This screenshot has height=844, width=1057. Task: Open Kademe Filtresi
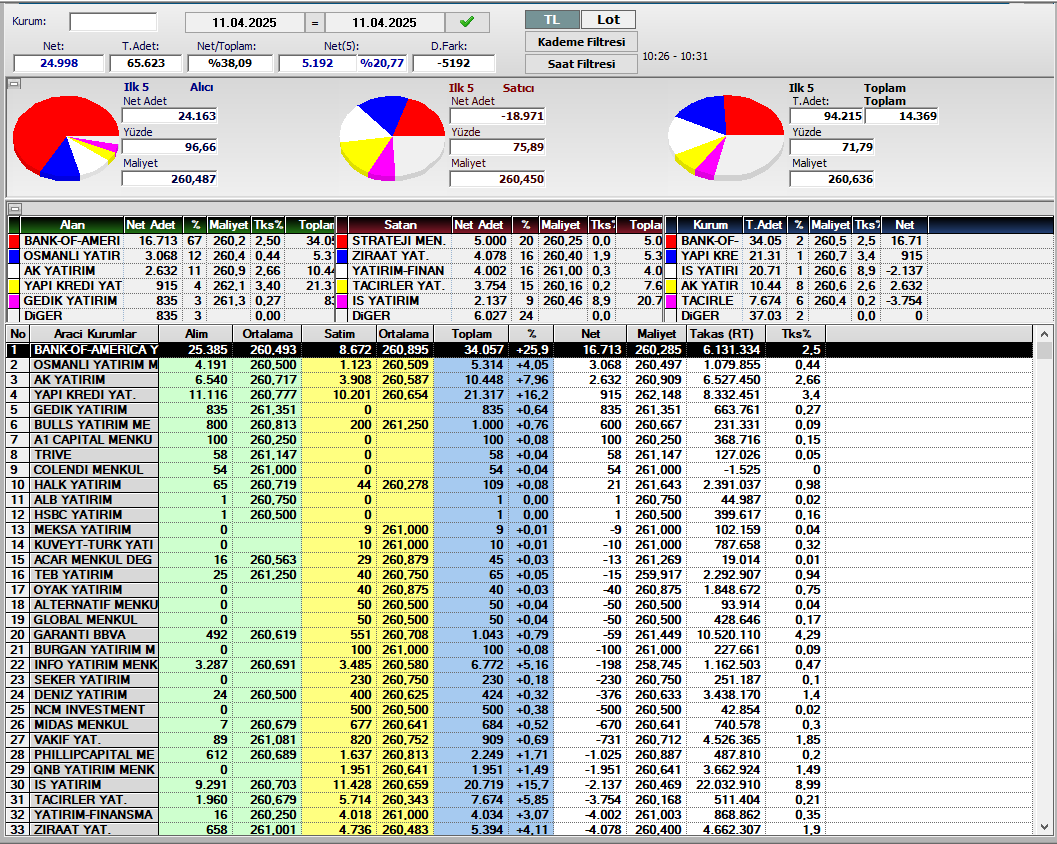(581, 42)
